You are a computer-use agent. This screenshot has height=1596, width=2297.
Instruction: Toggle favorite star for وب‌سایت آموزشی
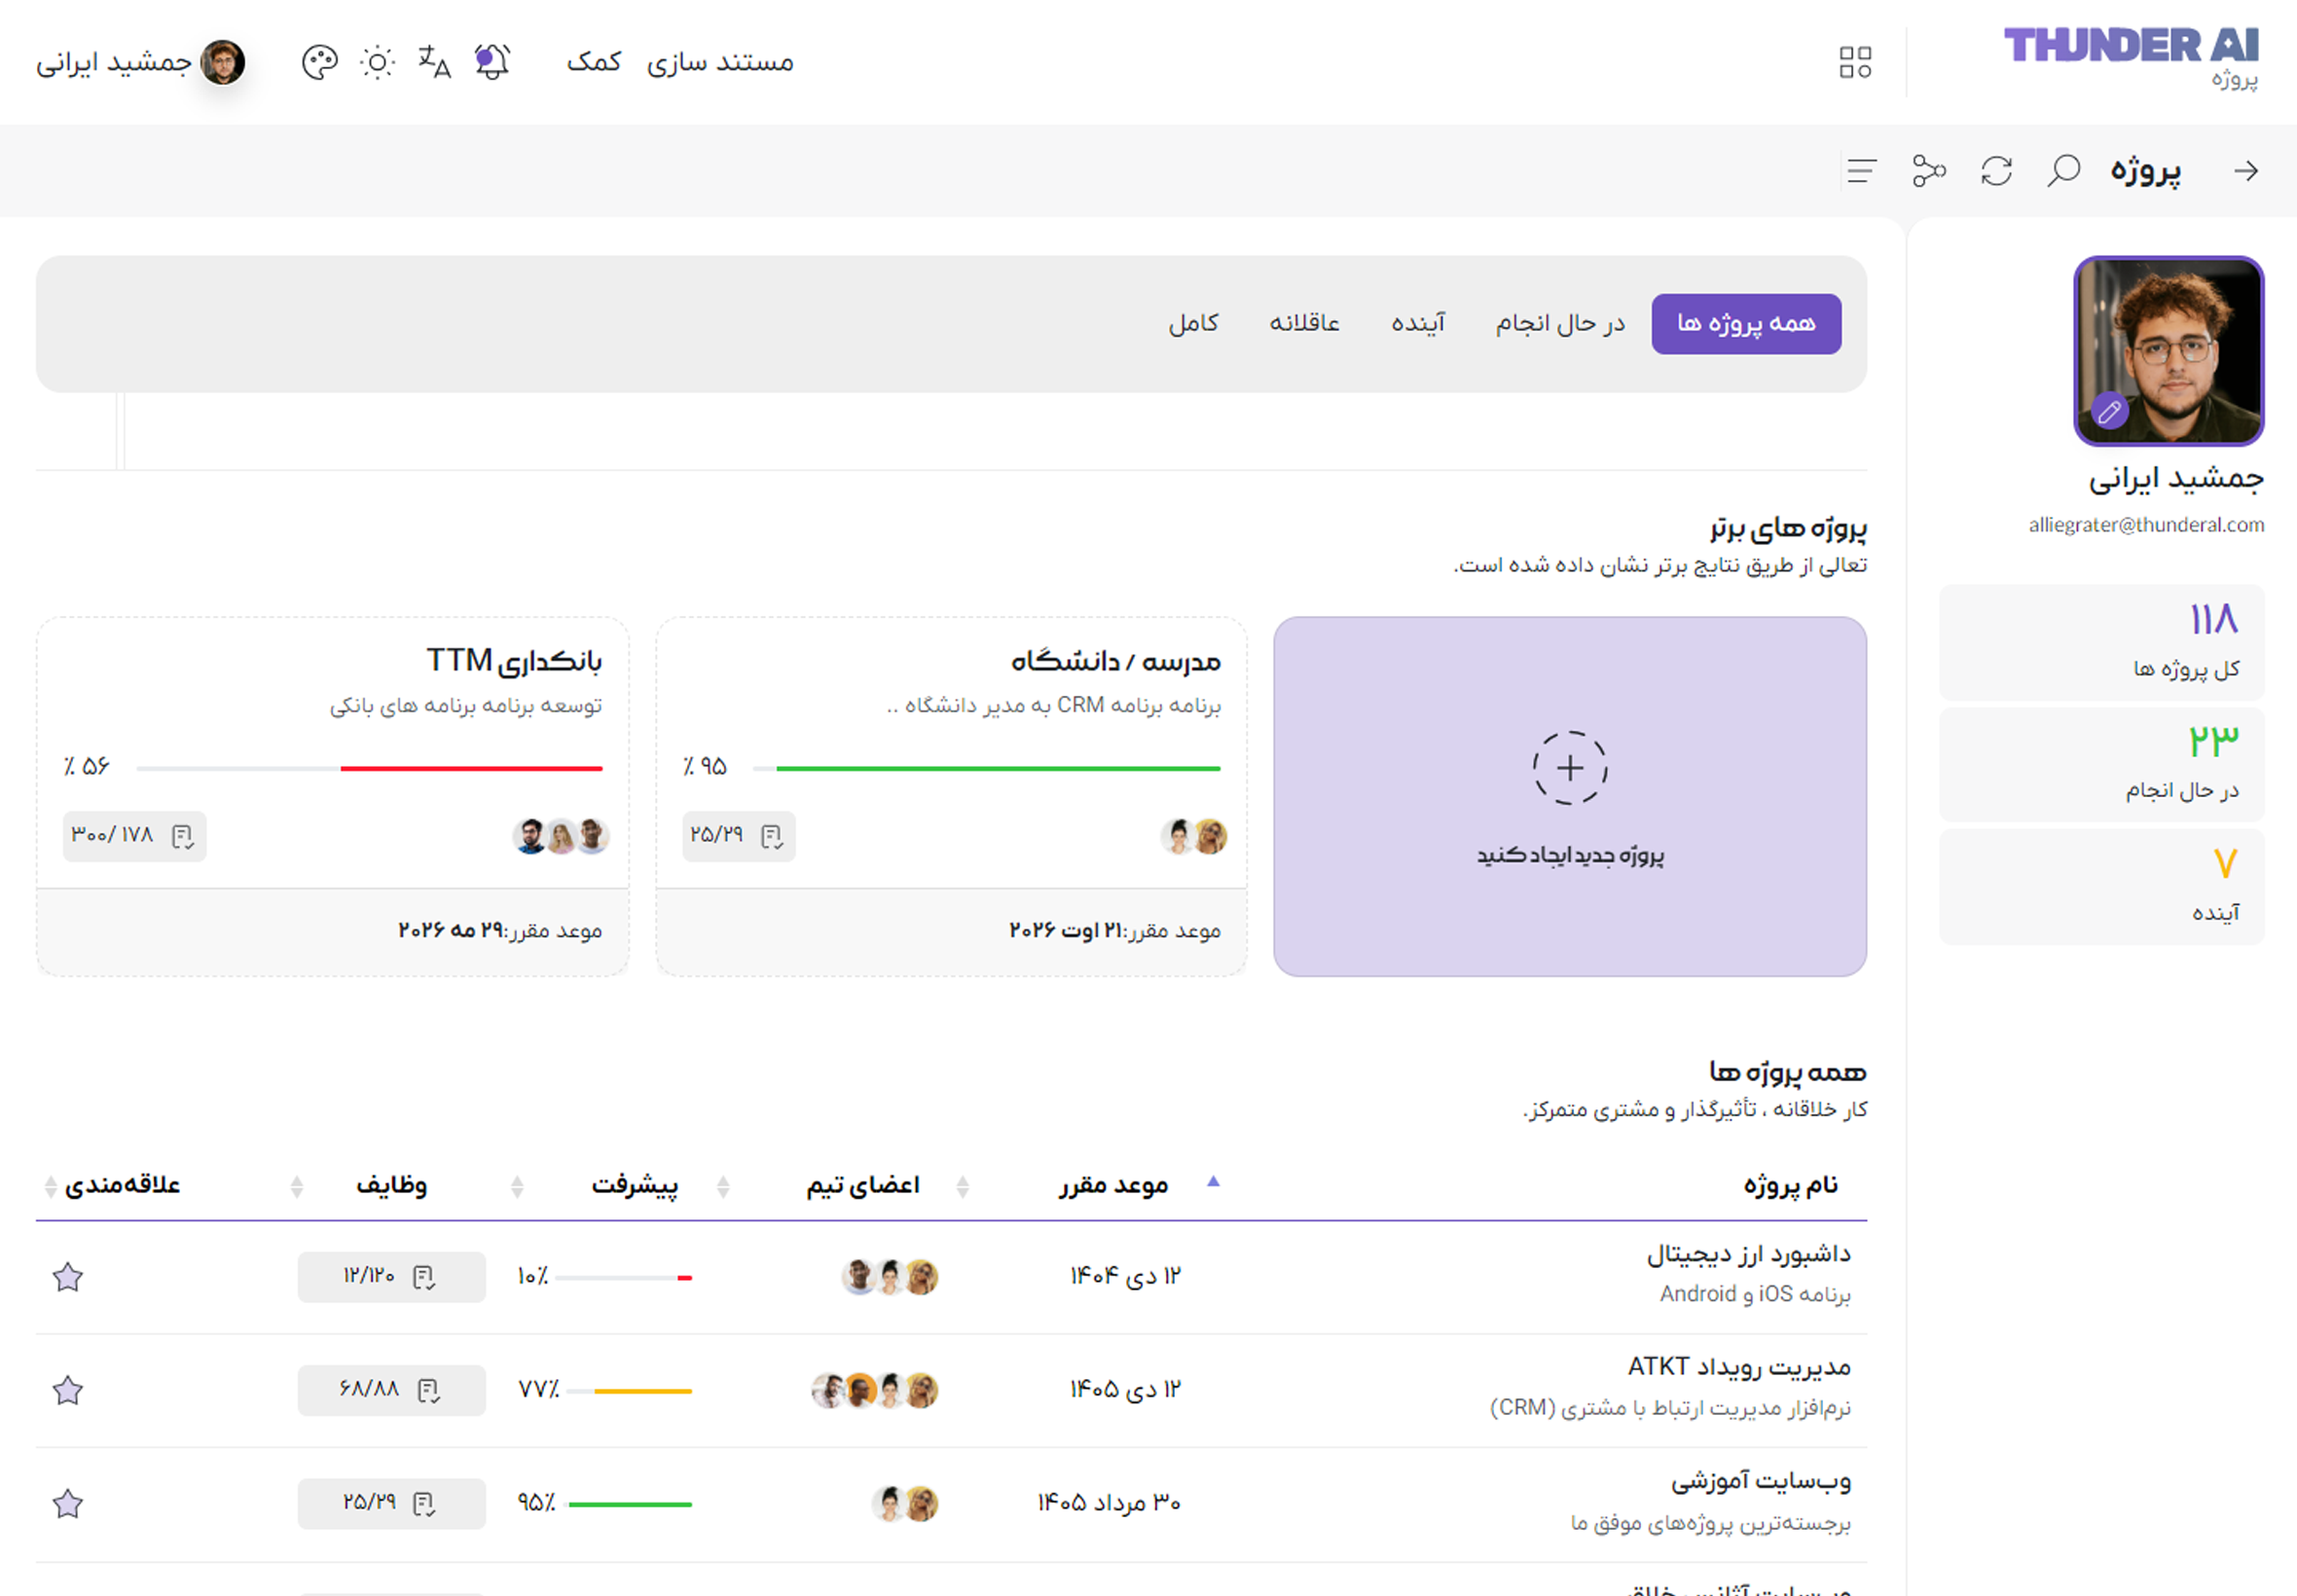68,1503
